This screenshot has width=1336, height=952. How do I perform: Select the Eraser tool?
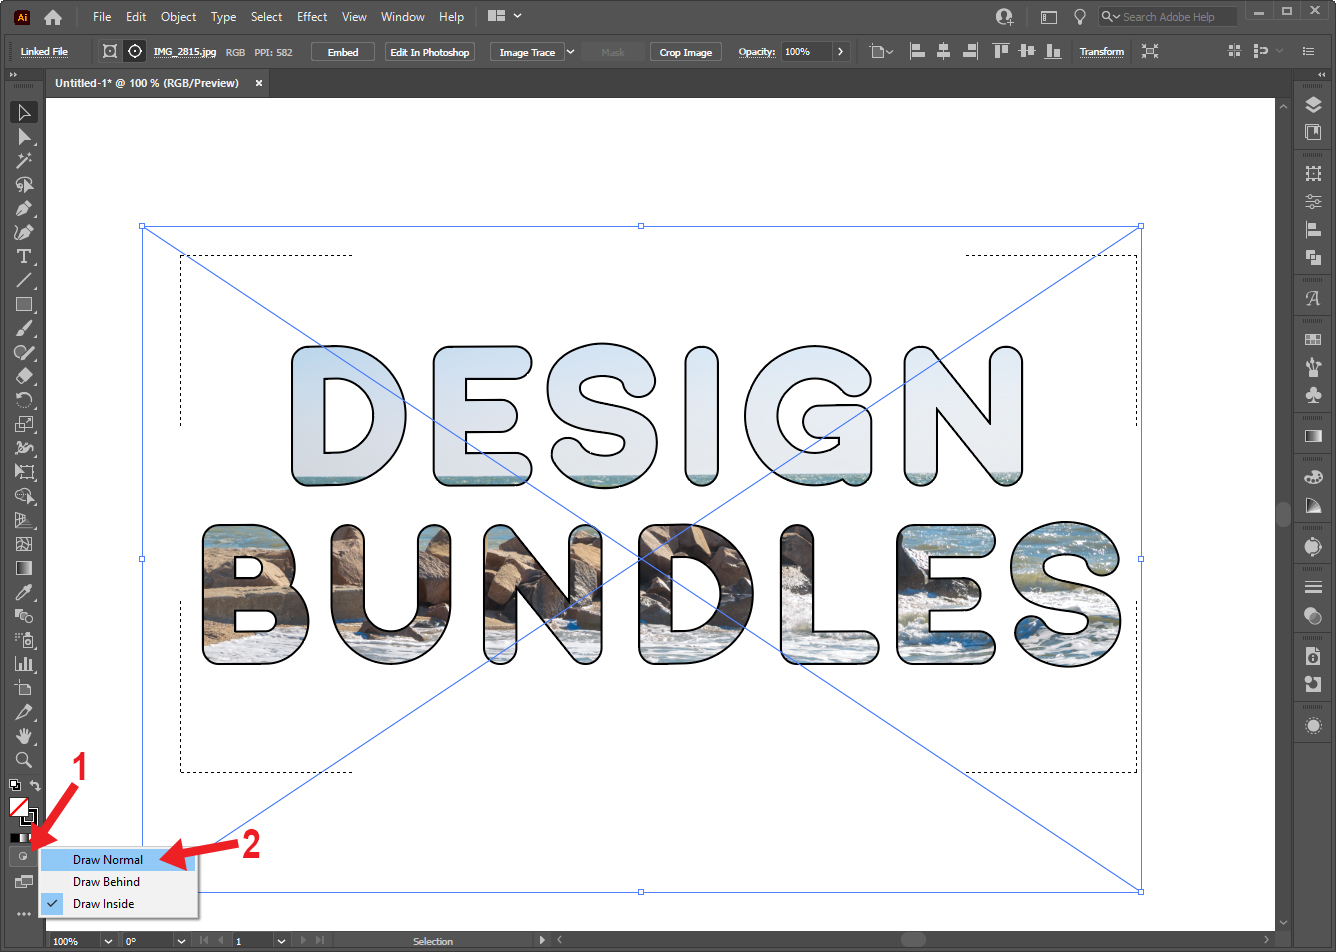24,377
